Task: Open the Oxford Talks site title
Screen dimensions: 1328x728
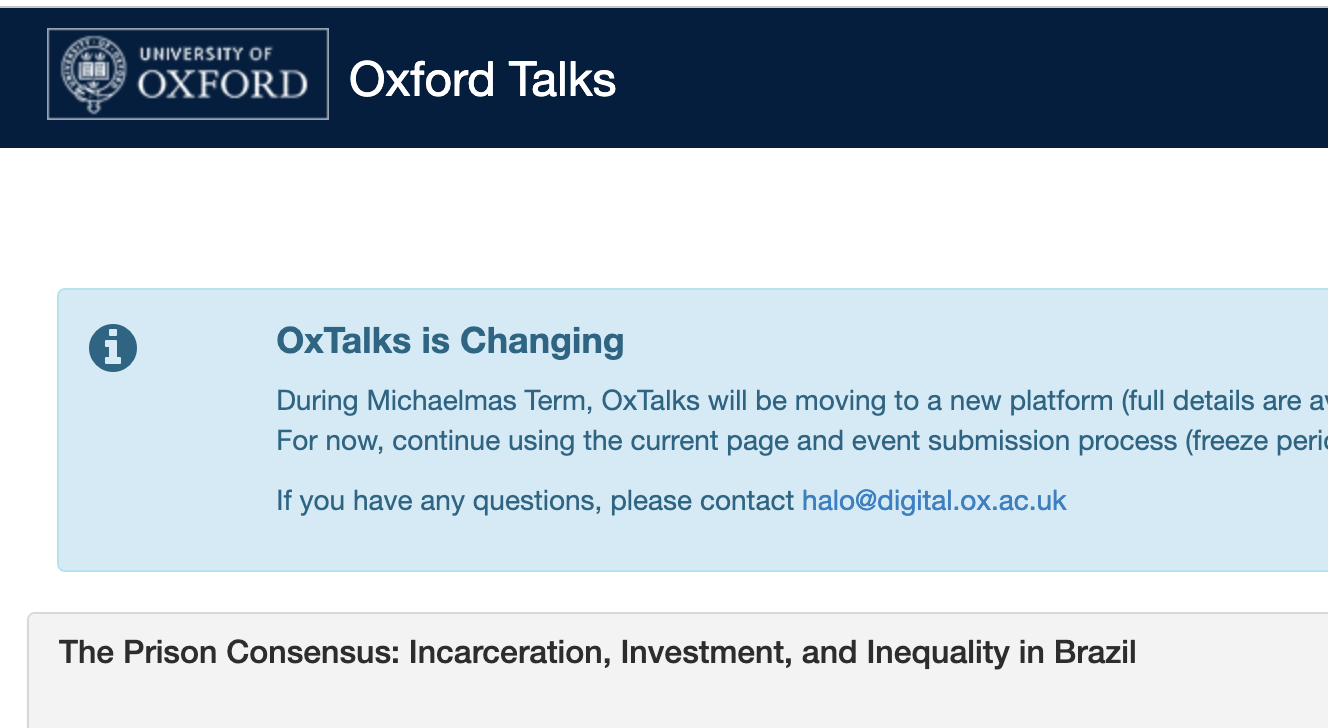Action: point(482,79)
